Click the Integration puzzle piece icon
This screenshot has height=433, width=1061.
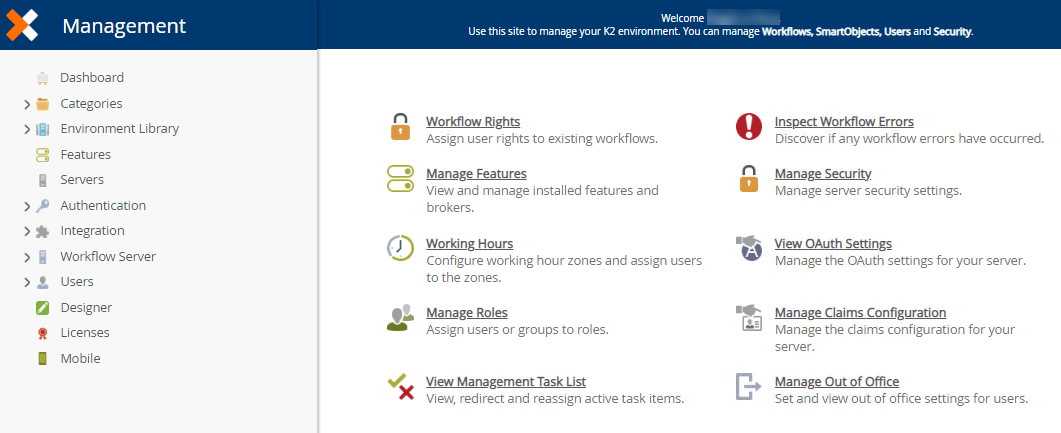43,231
